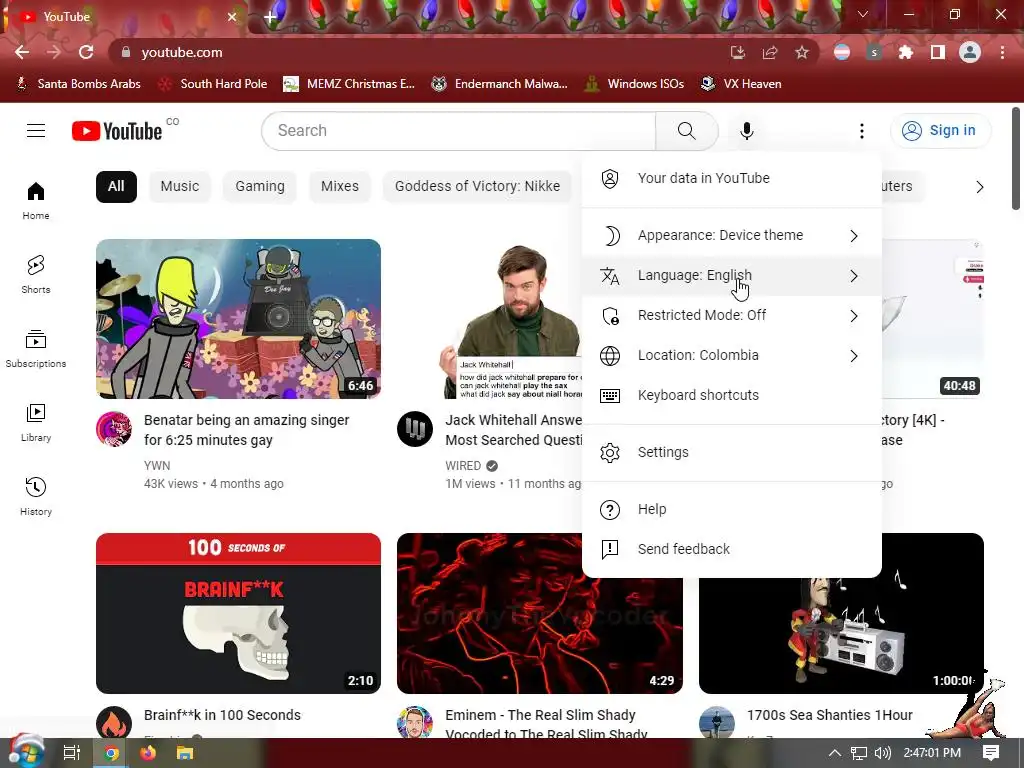Image resolution: width=1024 pixels, height=768 pixels.
Task: Open File Explorer from the taskbar
Action: pyautogui.click(x=185, y=753)
